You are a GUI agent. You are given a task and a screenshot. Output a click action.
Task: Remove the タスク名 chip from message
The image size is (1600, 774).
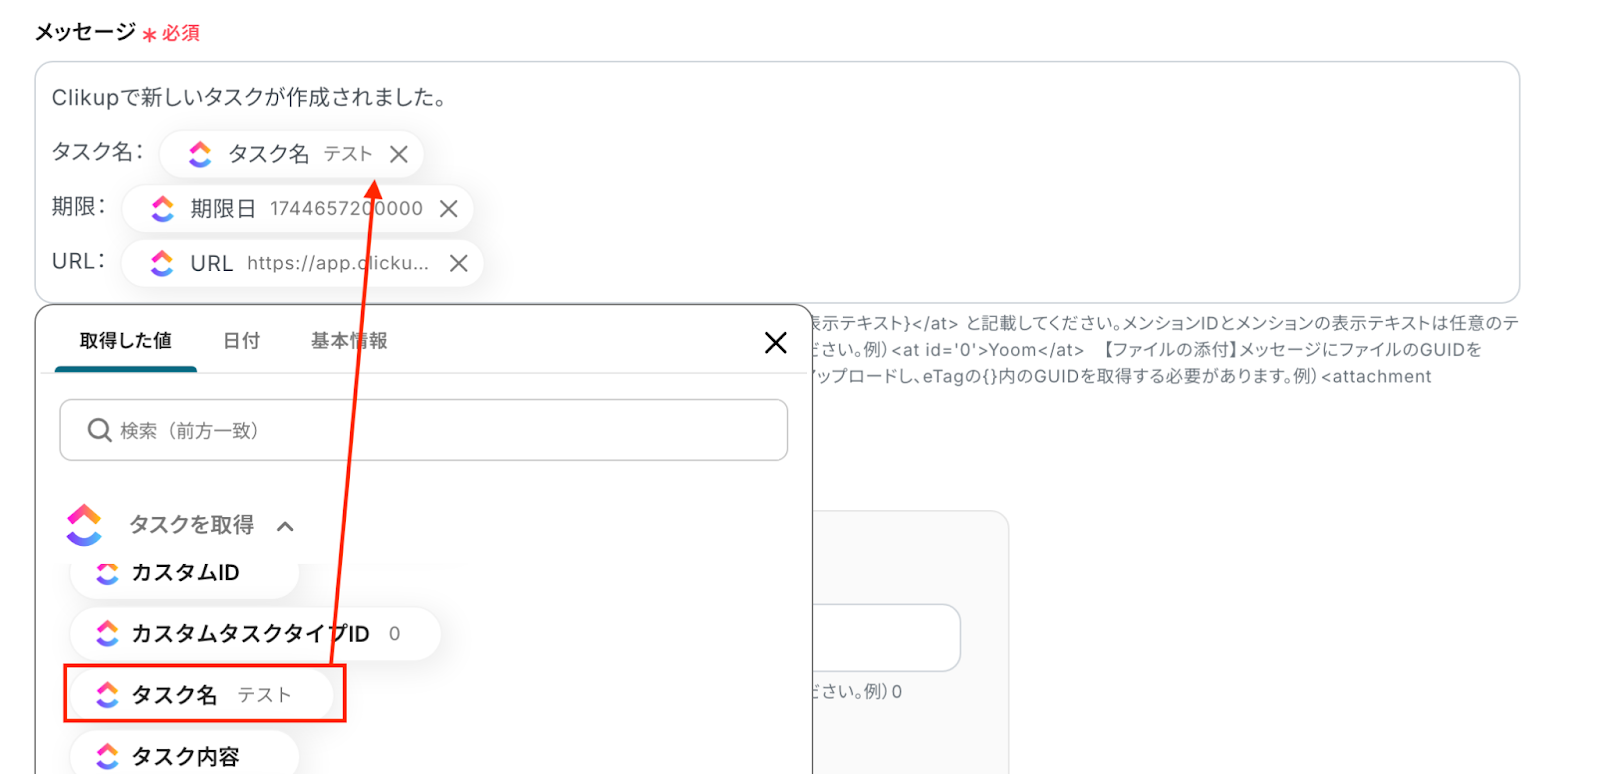click(x=399, y=154)
